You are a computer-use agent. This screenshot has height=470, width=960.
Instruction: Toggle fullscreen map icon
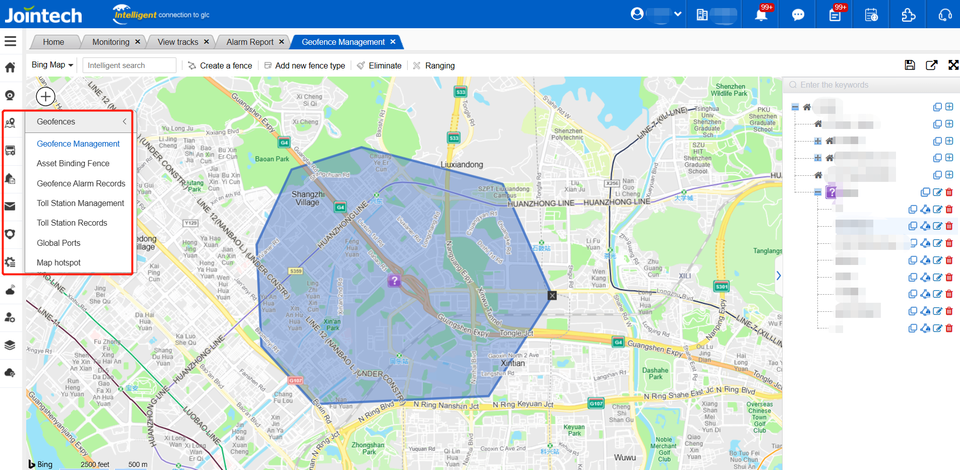[953, 65]
